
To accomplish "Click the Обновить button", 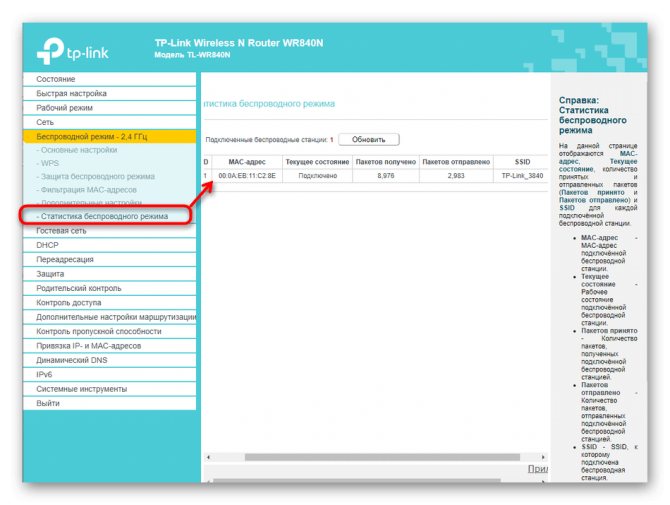I will click(369, 139).
